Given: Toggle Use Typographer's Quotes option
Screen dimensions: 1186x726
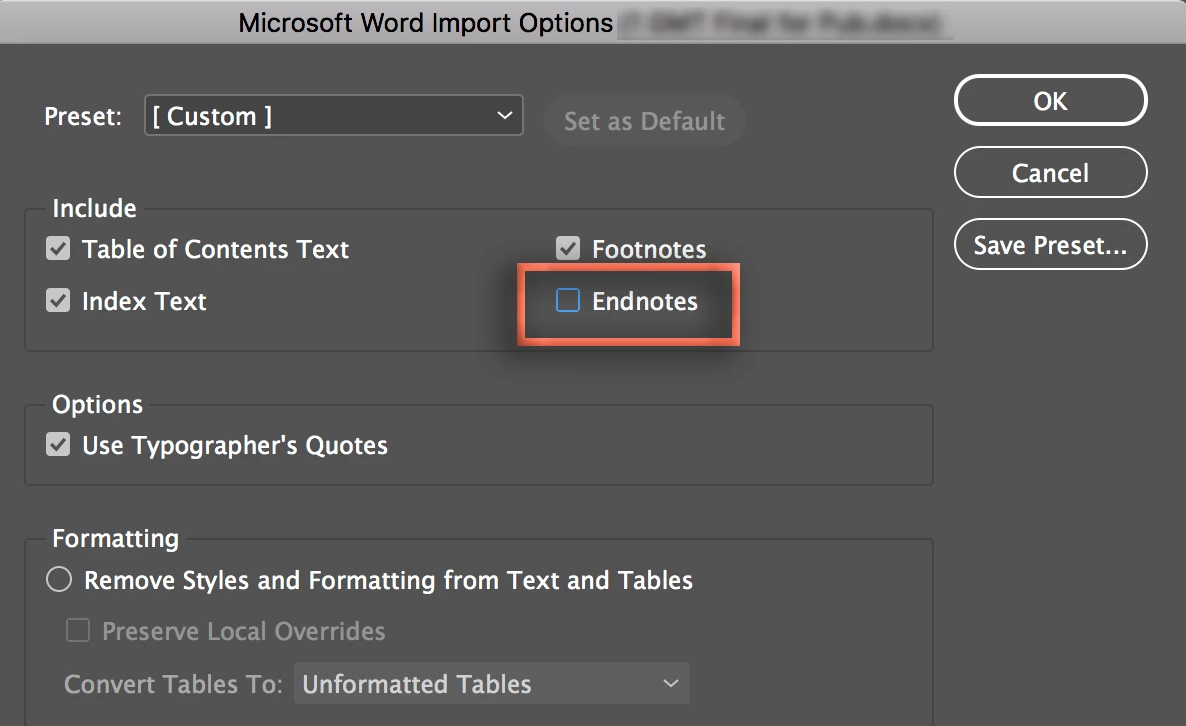Looking at the screenshot, I should (59, 445).
